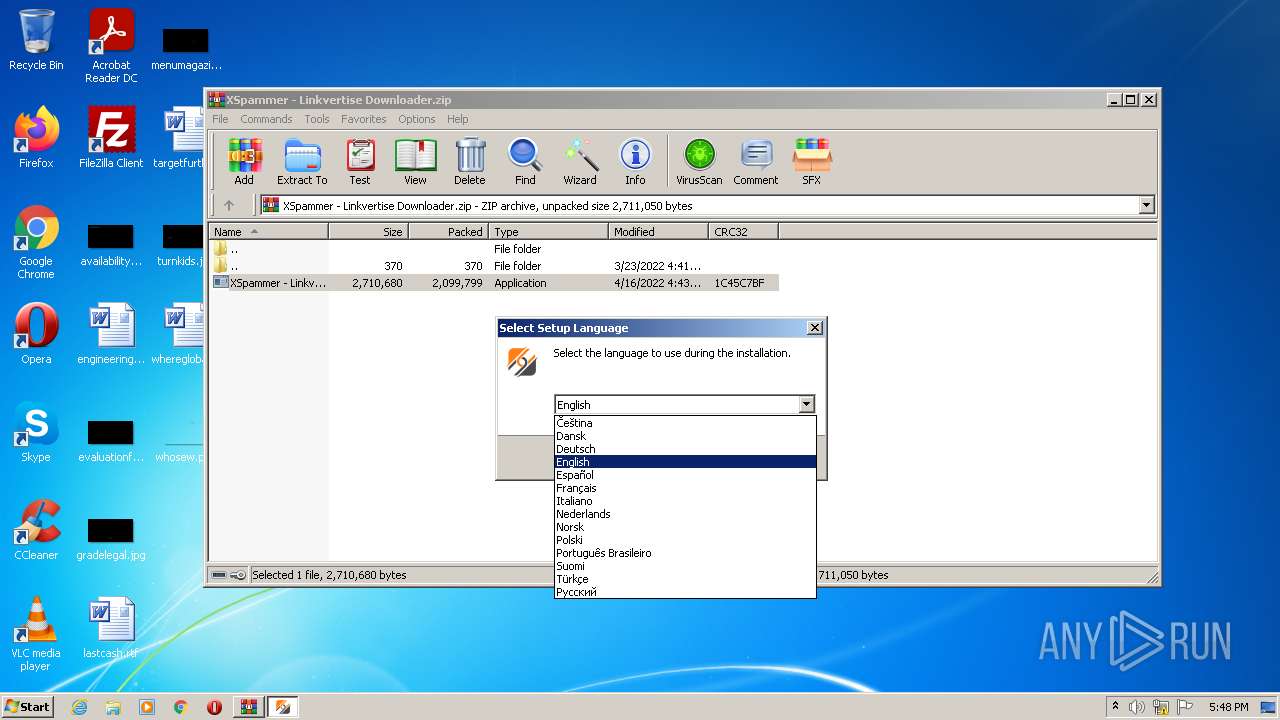Select Čeština from the language list

click(685, 423)
